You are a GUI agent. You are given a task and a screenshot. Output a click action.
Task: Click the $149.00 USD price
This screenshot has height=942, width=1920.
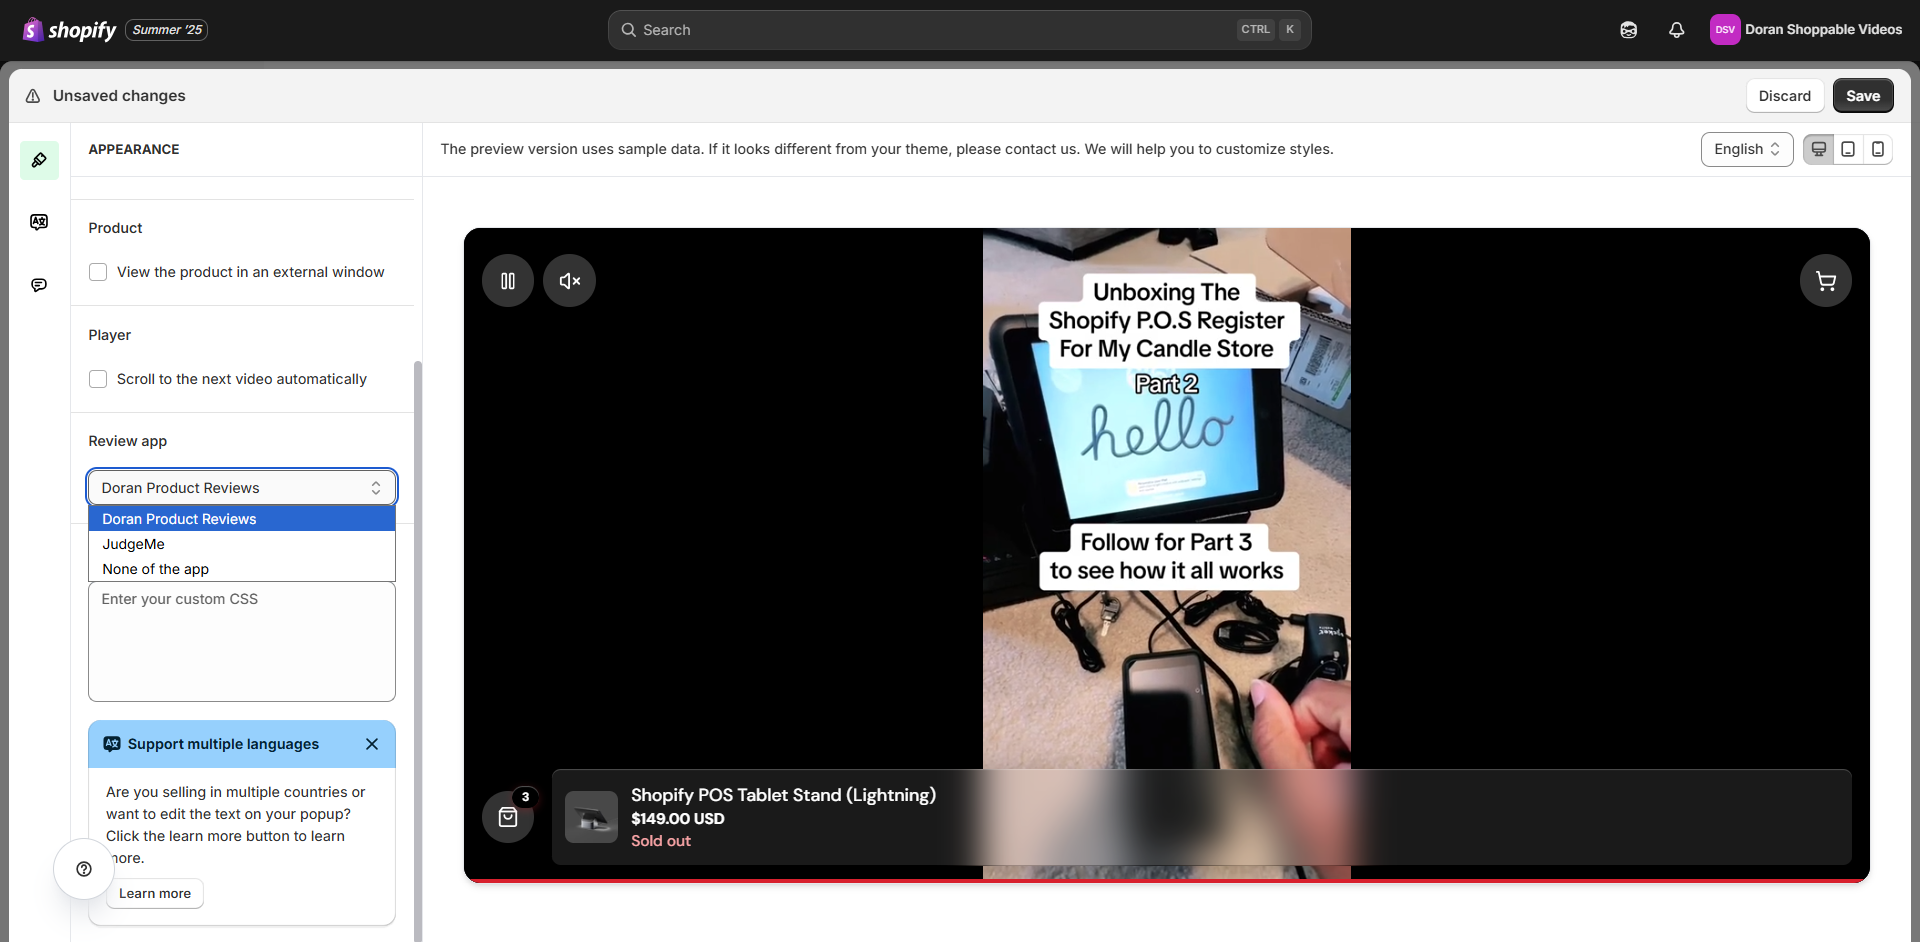click(x=678, y=819)
